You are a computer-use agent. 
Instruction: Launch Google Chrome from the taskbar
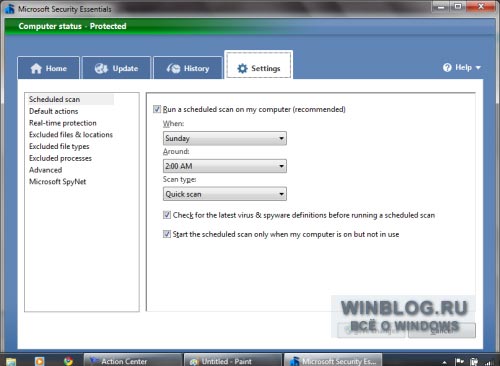tap(68, 361)
